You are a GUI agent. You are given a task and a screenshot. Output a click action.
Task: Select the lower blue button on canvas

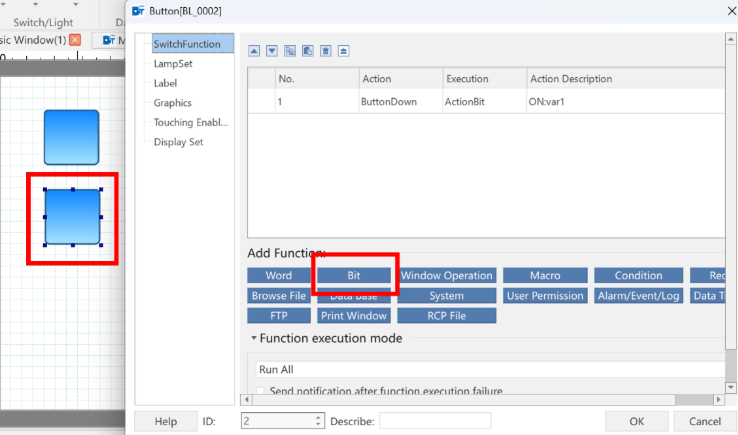(x=72, y=217)
